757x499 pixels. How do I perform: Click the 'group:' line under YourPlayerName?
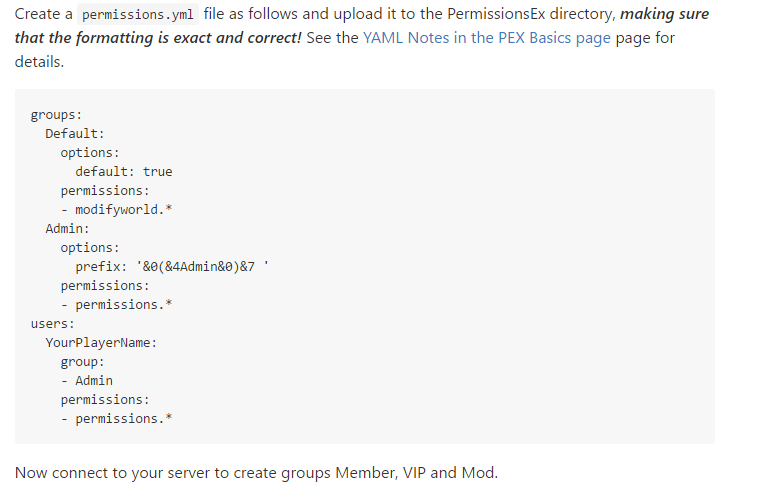(x=82, y=362)
